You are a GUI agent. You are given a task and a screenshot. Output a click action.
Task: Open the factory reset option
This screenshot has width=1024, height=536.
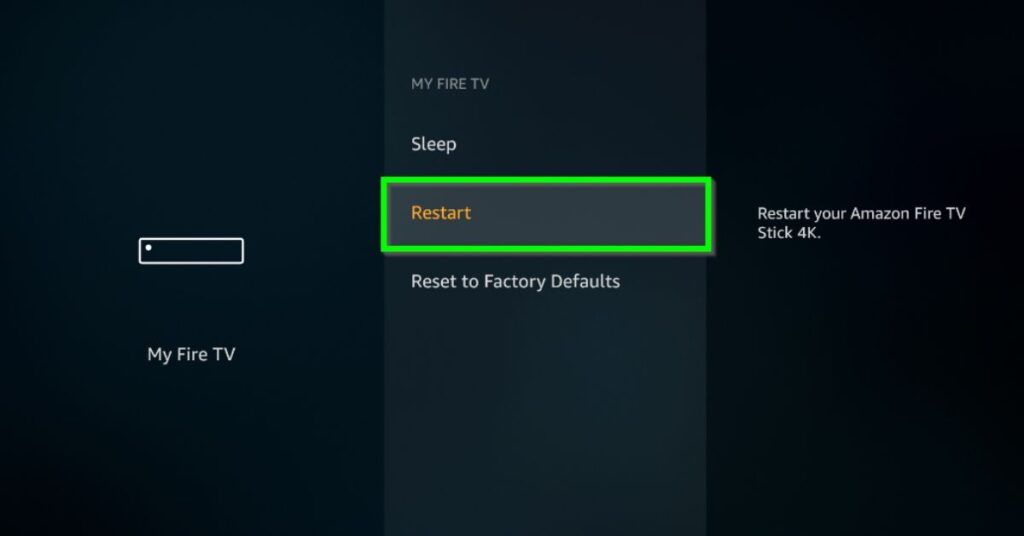(545, 281)
